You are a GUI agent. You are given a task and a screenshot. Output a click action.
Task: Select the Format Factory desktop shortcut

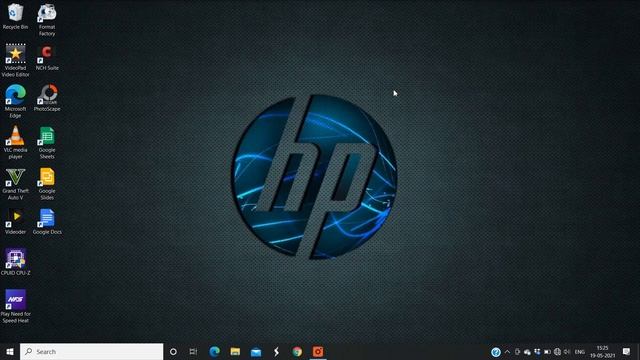tap(47, 20)
